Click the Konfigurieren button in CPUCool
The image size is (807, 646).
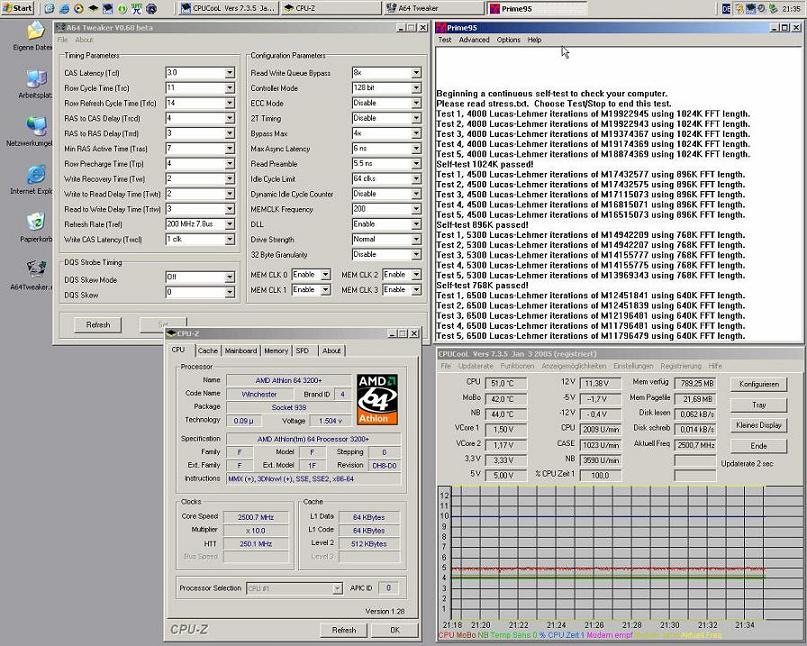pos(759,384)
